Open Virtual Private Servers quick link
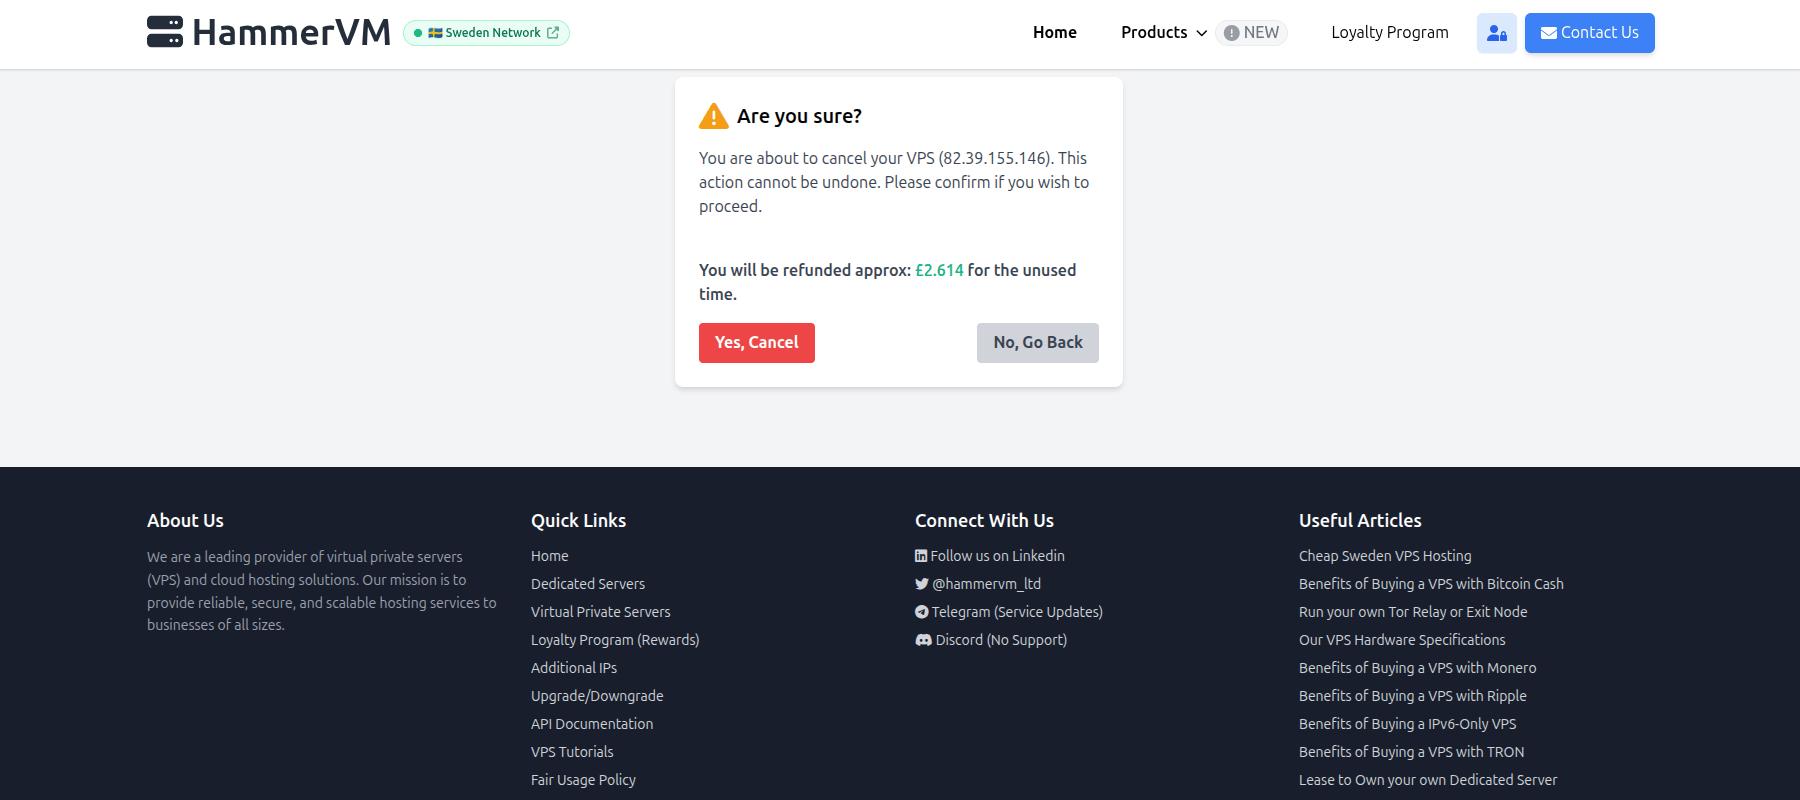Viewport: 1800px width, 800px height. coord(600,612)
